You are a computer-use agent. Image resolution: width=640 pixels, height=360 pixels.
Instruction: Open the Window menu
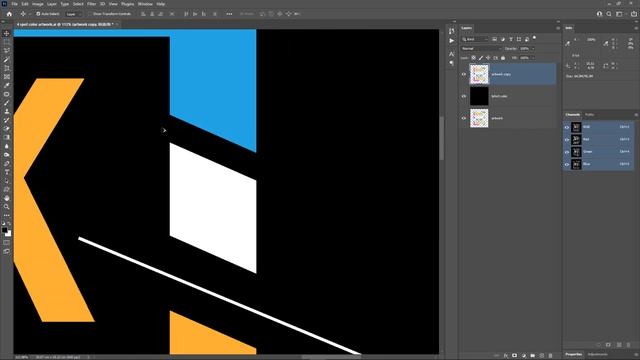coord(145,4)
